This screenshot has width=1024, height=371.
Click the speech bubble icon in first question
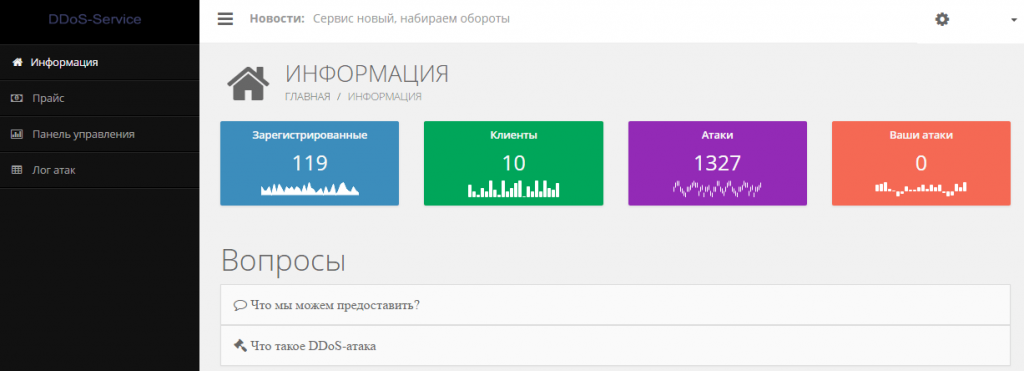pyautogui.click(x=240, y=305)
